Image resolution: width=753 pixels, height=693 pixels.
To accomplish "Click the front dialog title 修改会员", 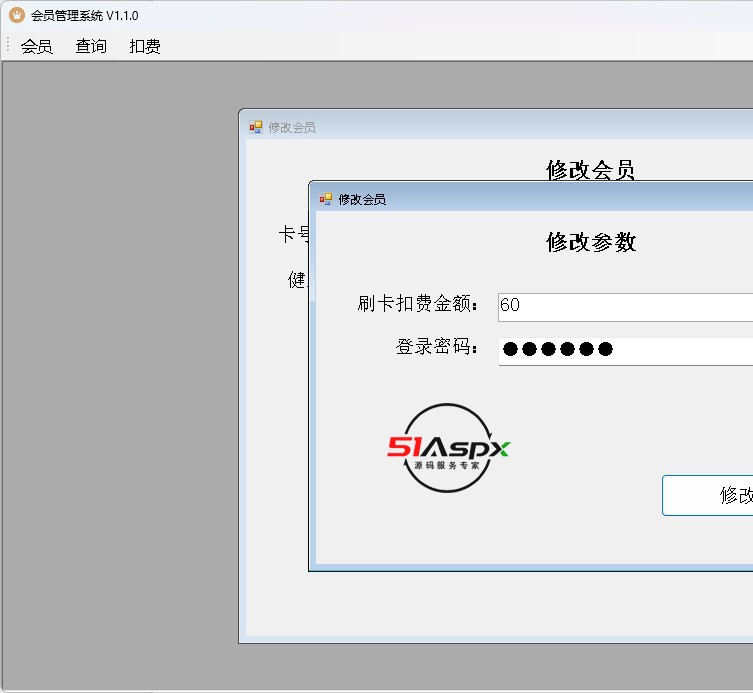I will coord(362,199).
